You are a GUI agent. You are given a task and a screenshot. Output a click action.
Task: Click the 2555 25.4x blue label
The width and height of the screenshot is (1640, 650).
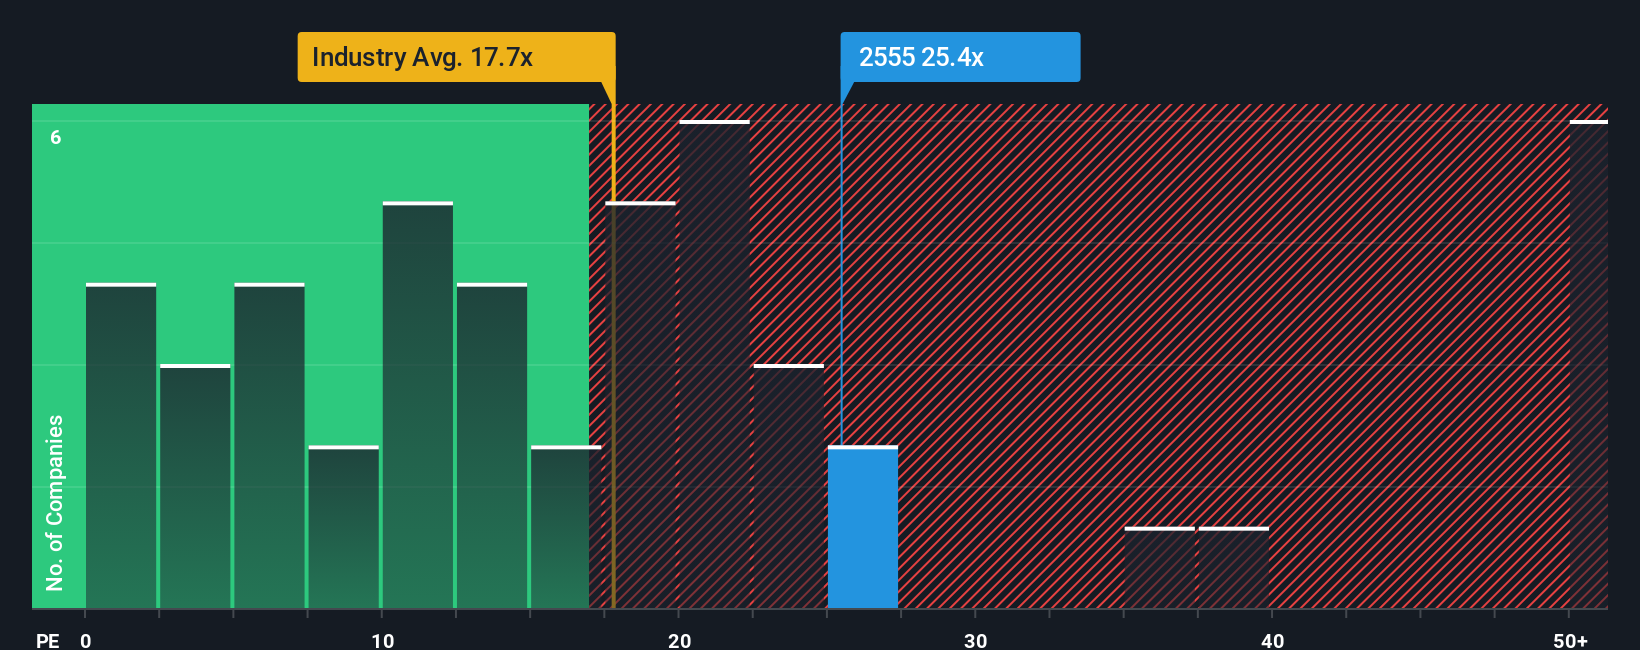960,57
